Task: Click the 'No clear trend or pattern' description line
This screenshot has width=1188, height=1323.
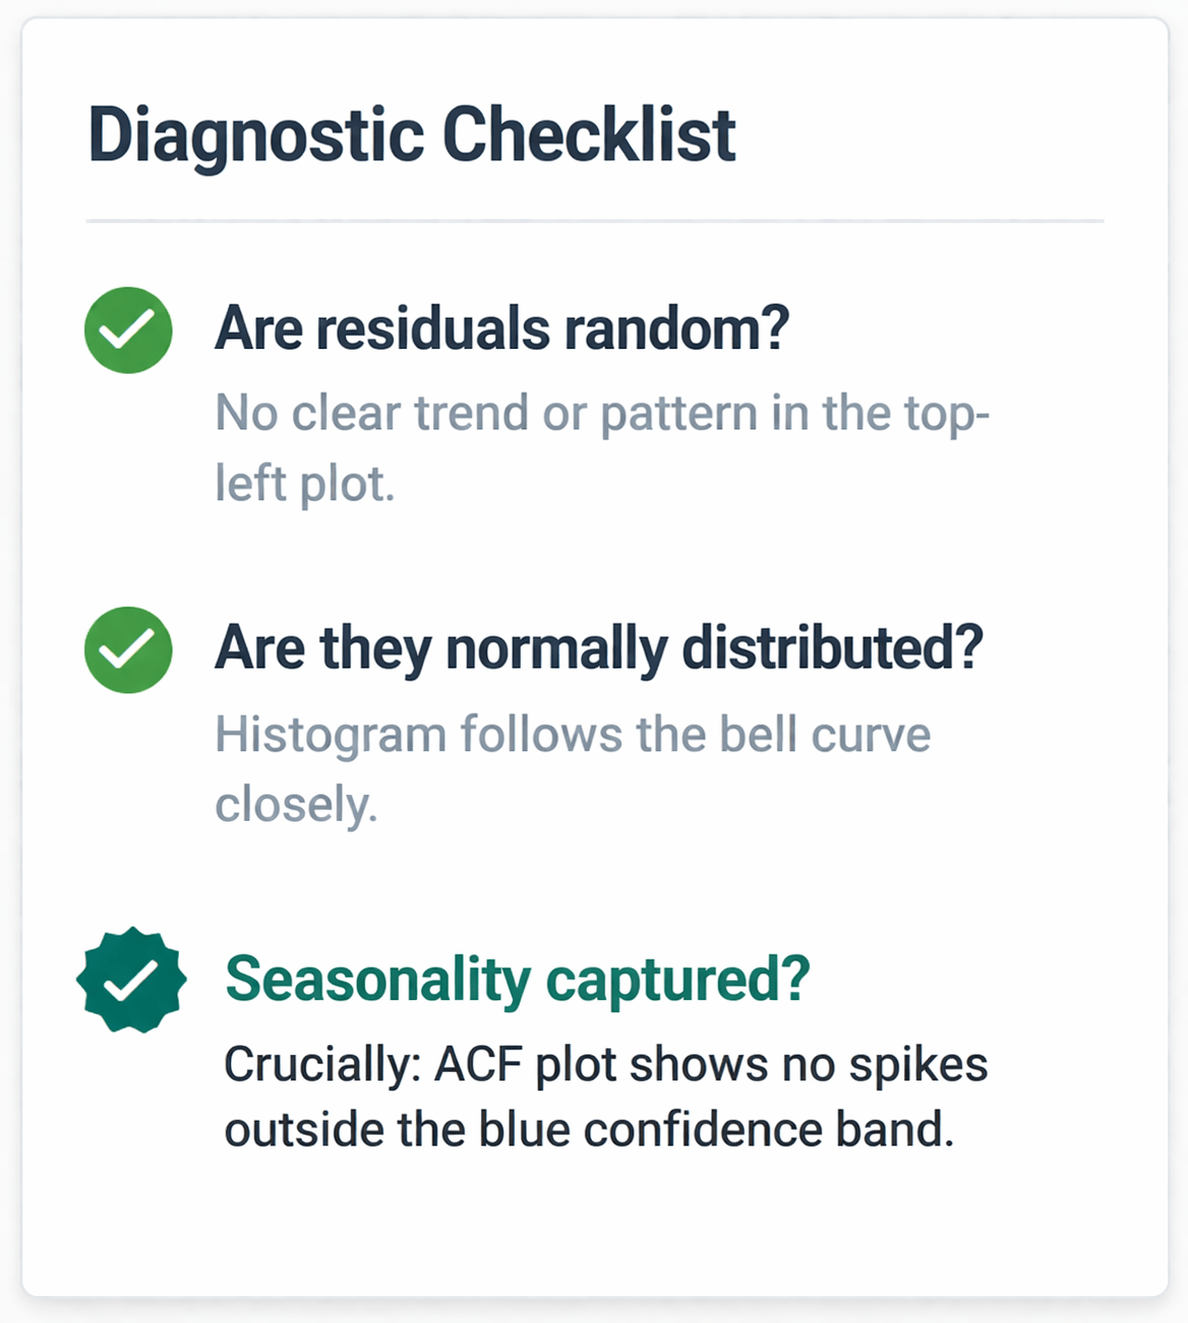Action: tap(603, 413)
